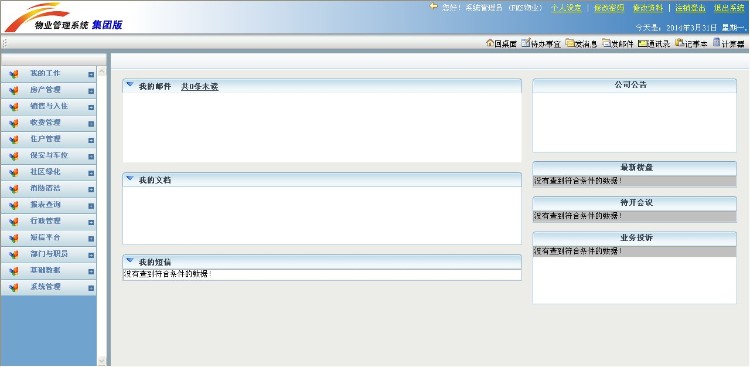Image resolution: width=750 pixels, height=367 pixels.
Task: Click the icon beside 社区绿化
Action: (13, 173)
